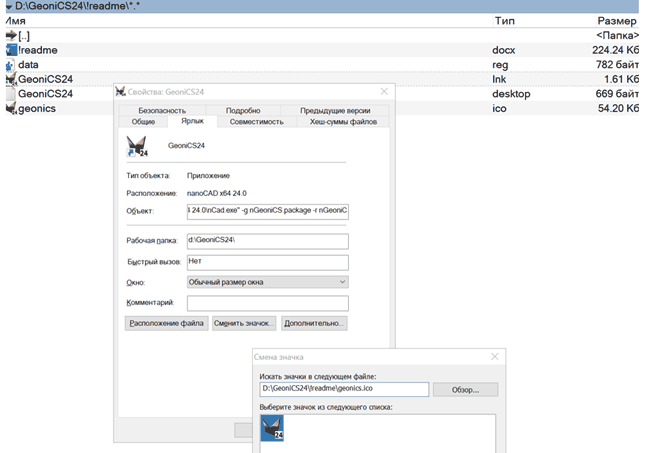Click the blank GeoniCS24 desktop file icon
The image size is (646, 453).
[x=11, y=94]
